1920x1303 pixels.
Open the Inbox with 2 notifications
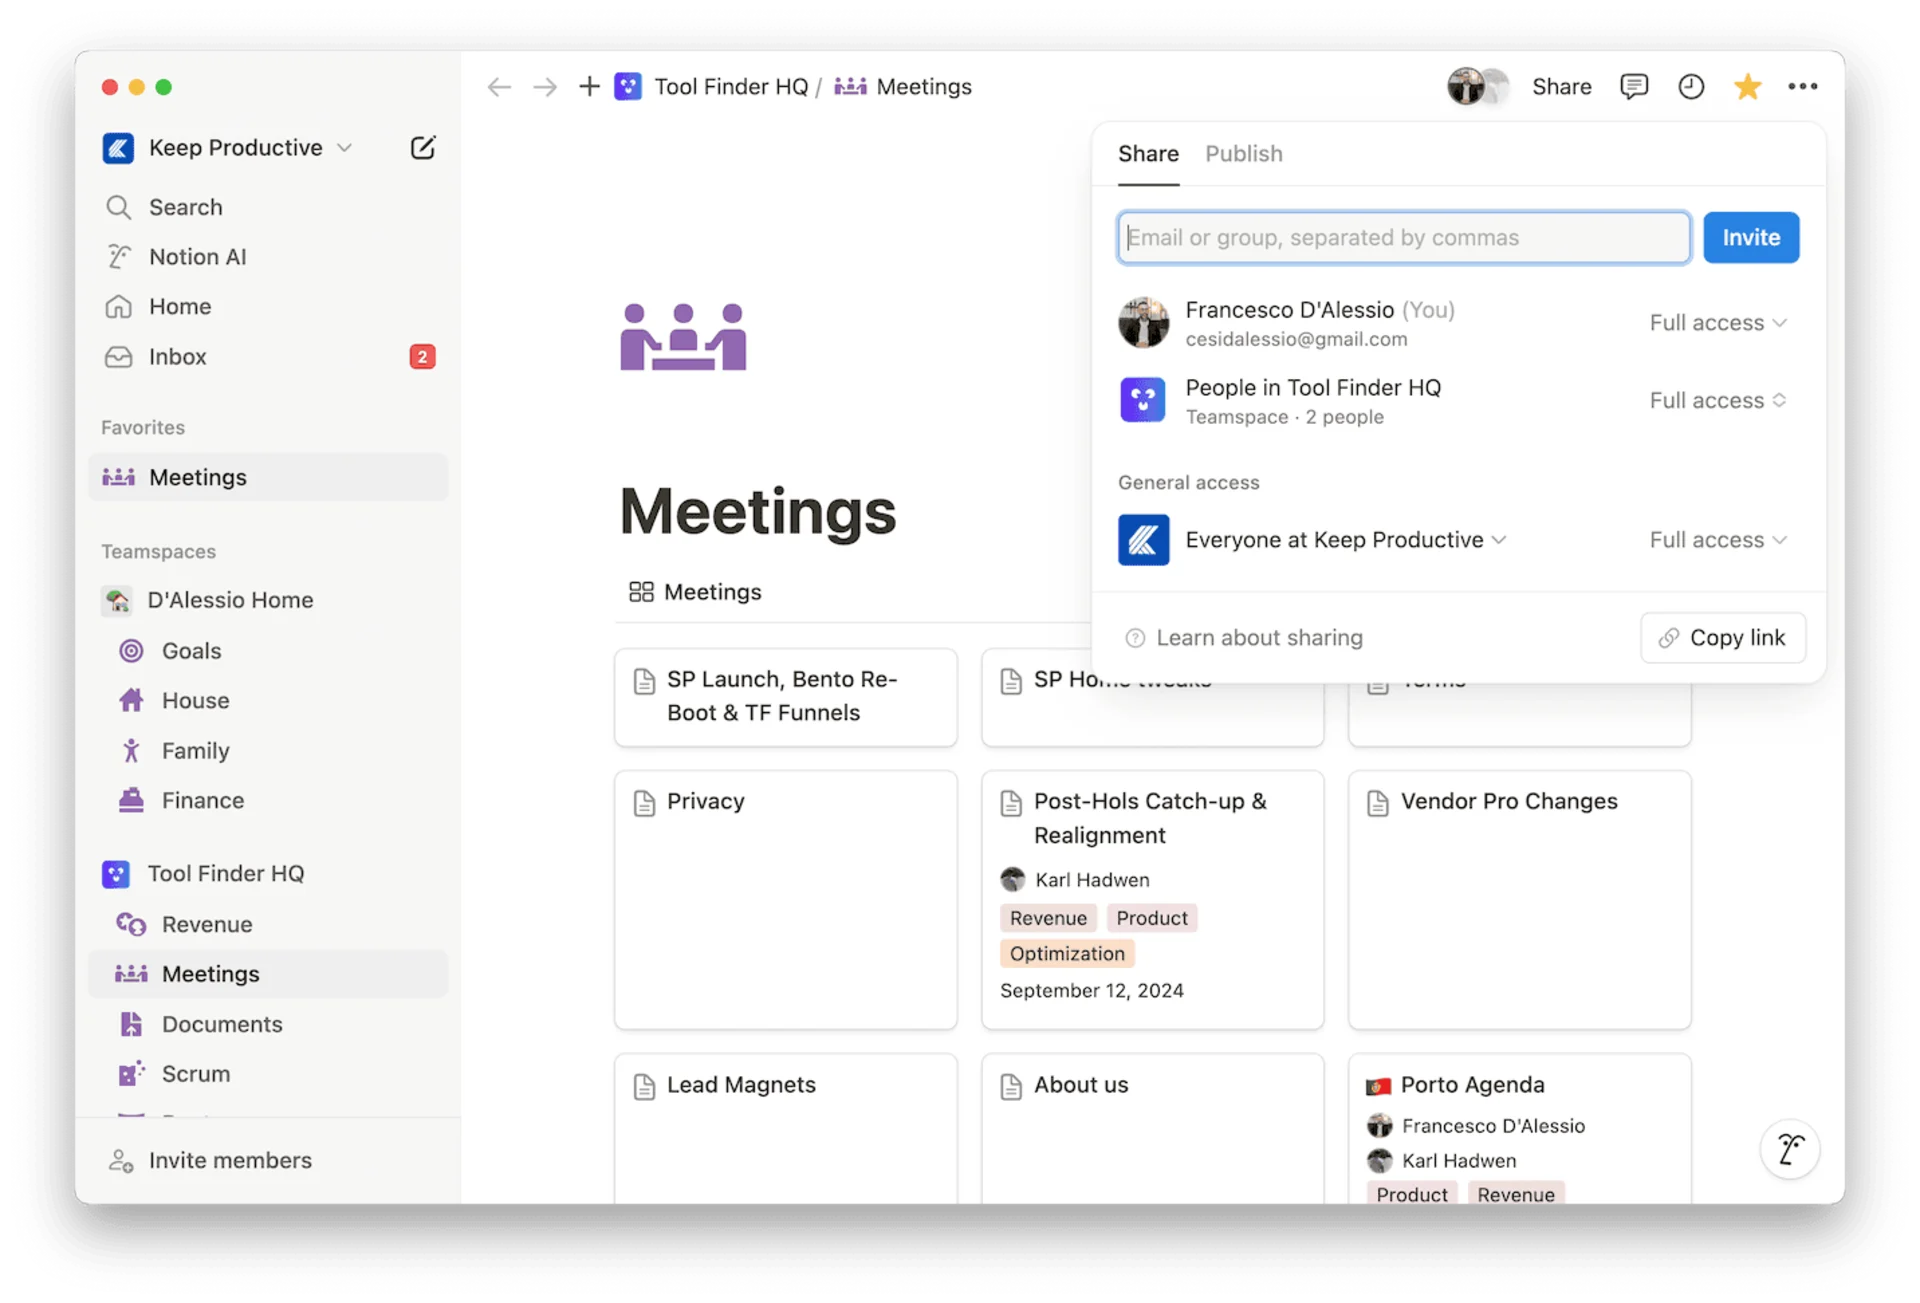178,356
